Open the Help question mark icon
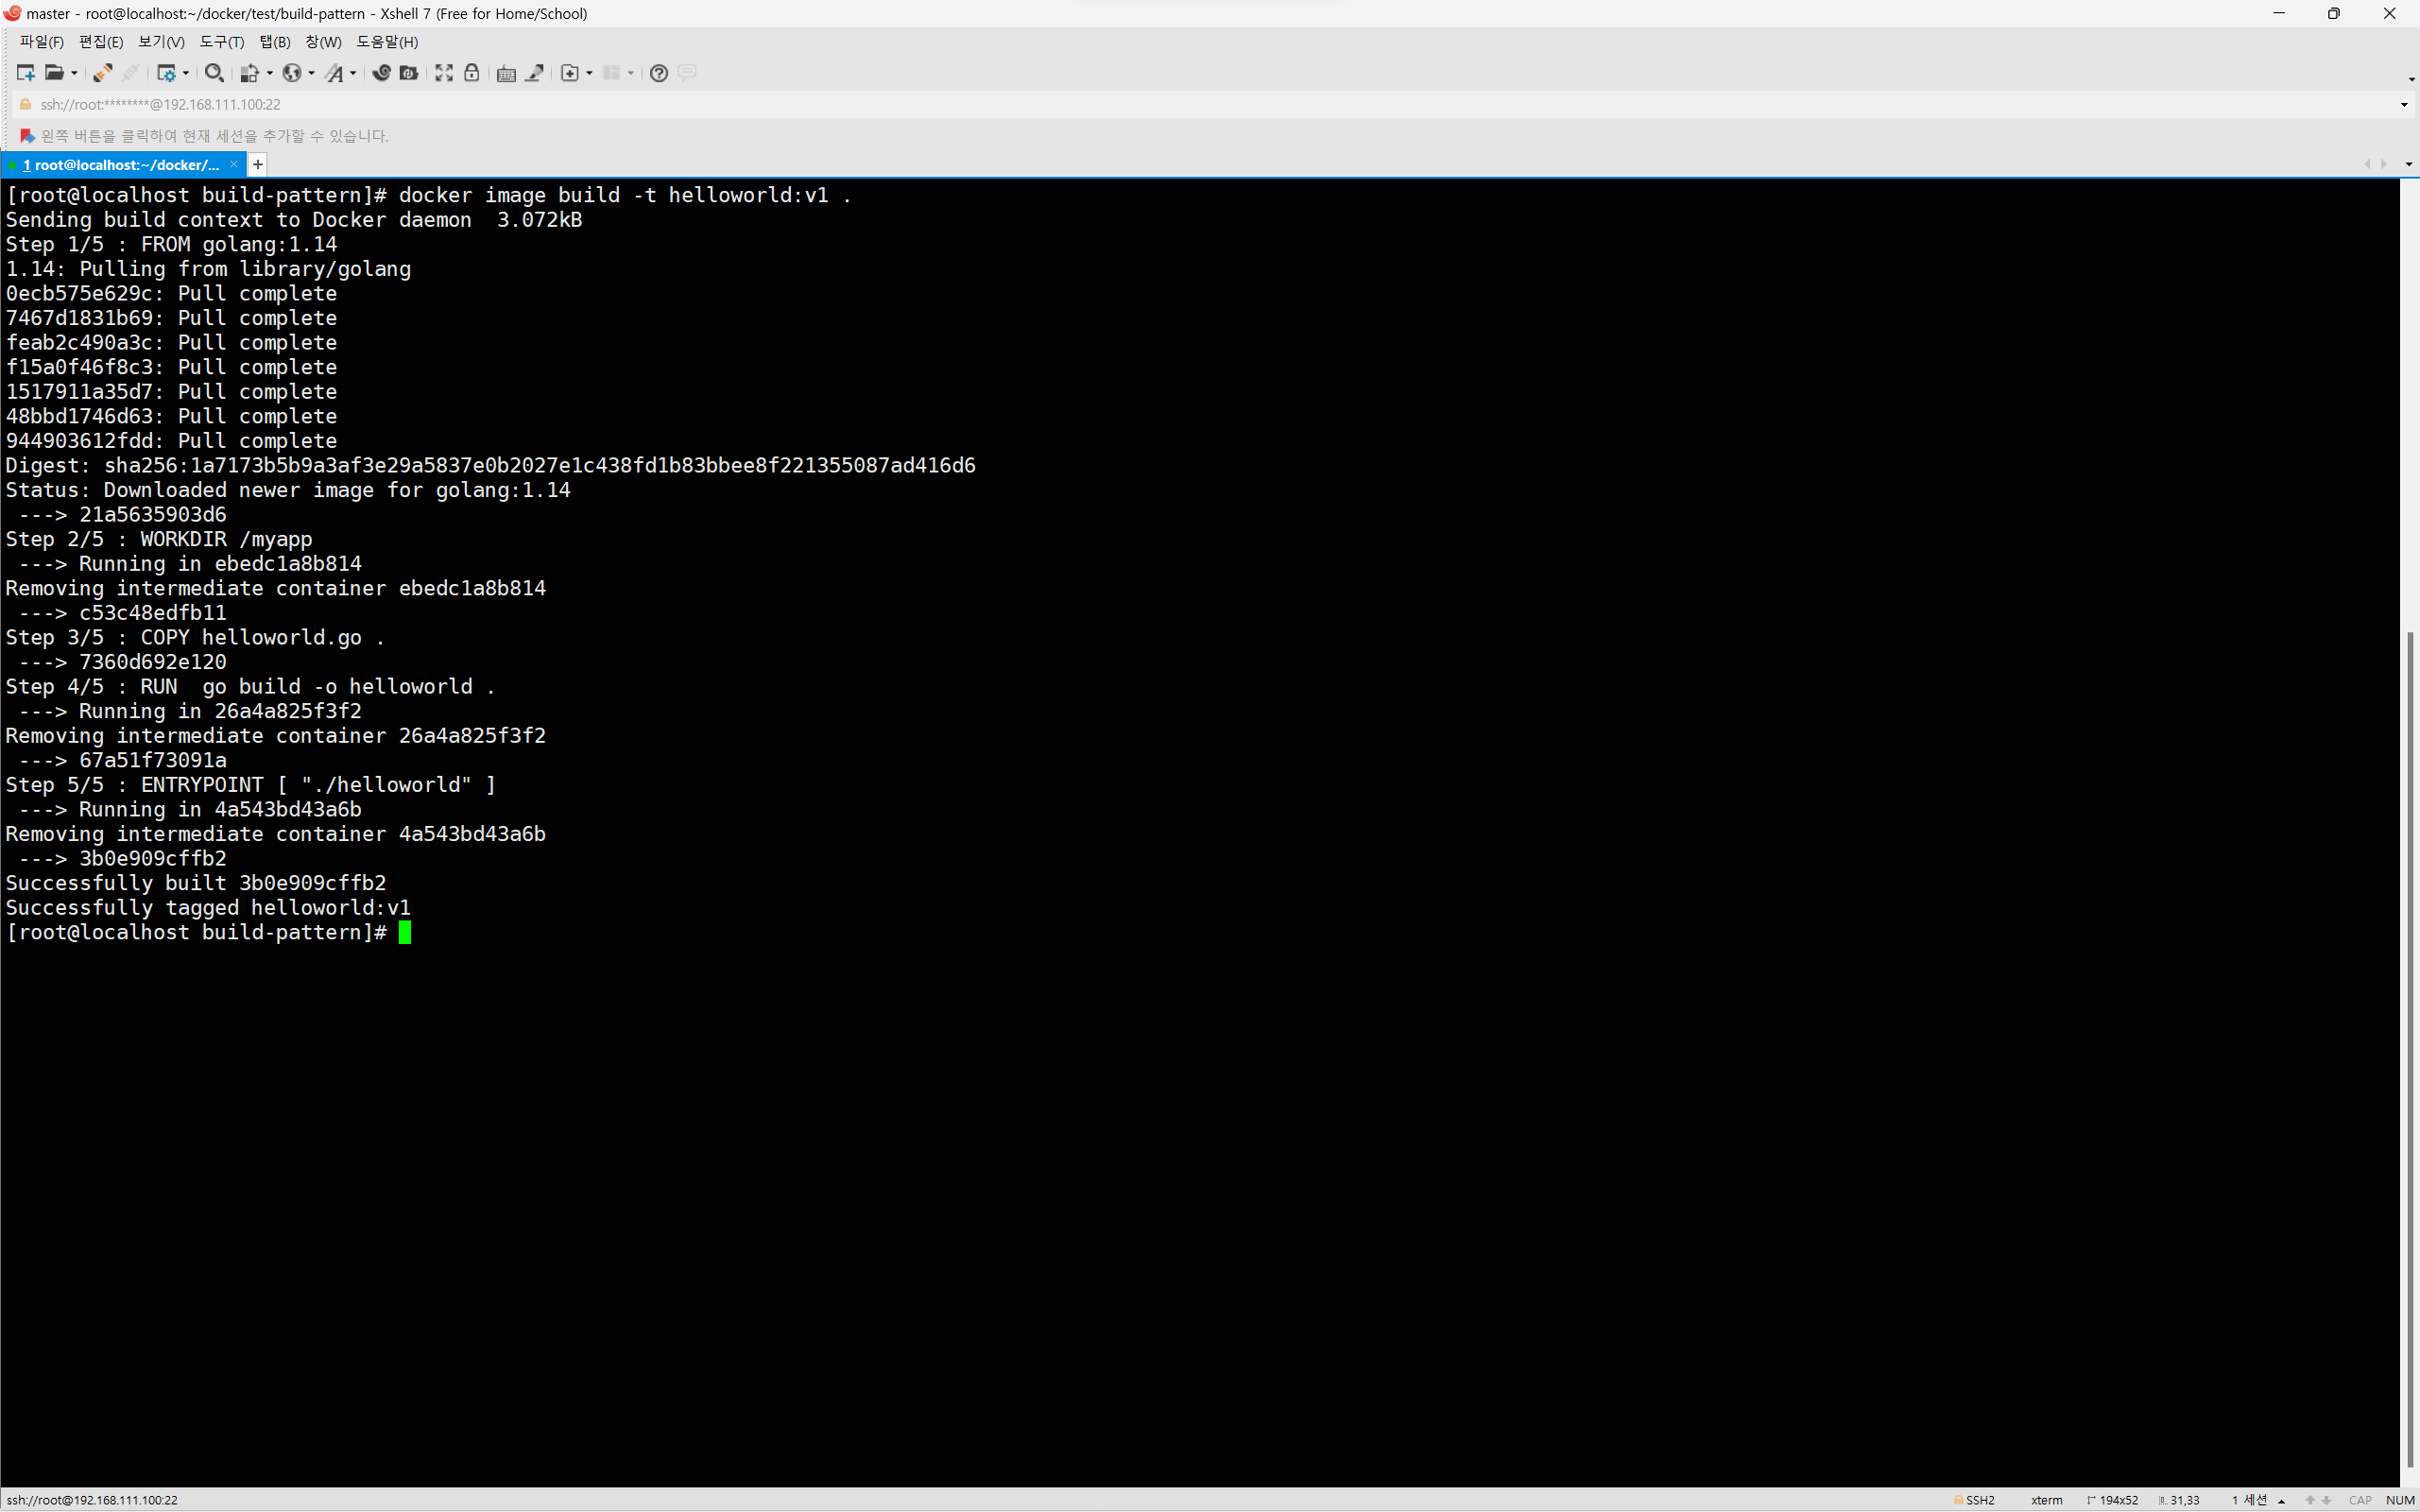Viewport: 2420px width, 1512px height. click(x=658, y=73)
